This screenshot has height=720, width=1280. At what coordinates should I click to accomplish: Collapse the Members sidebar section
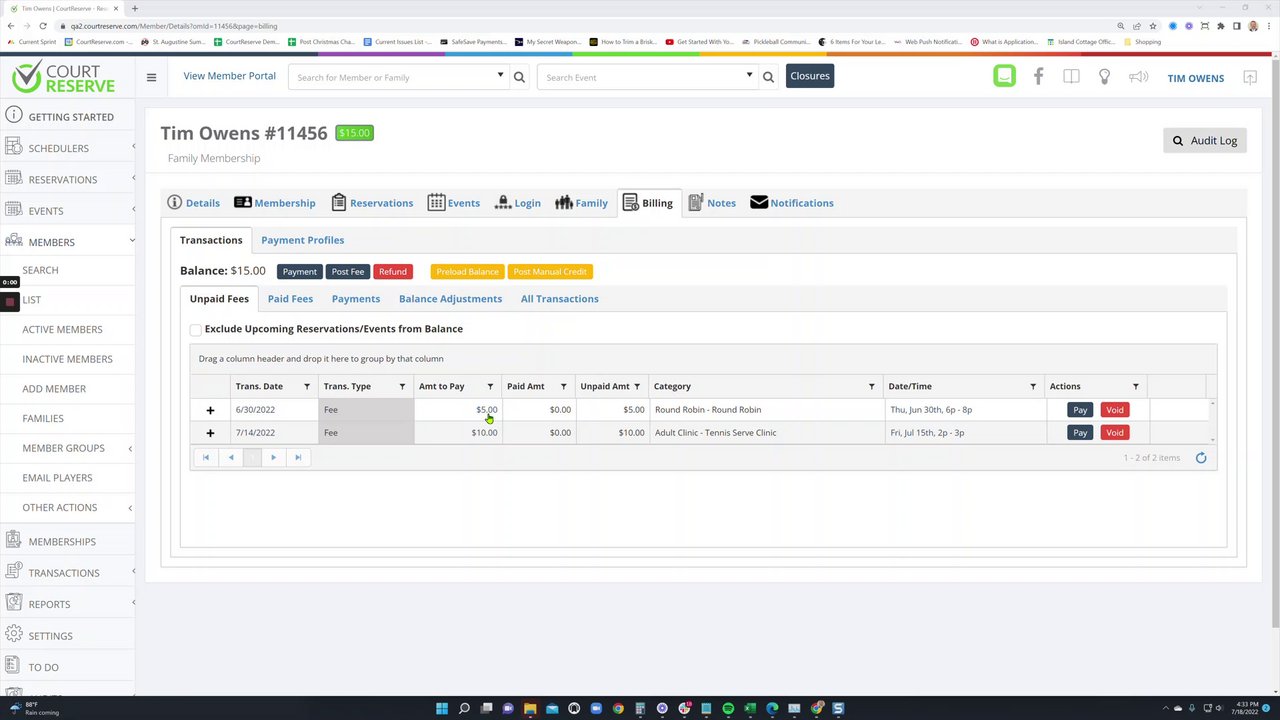[132, 241]
